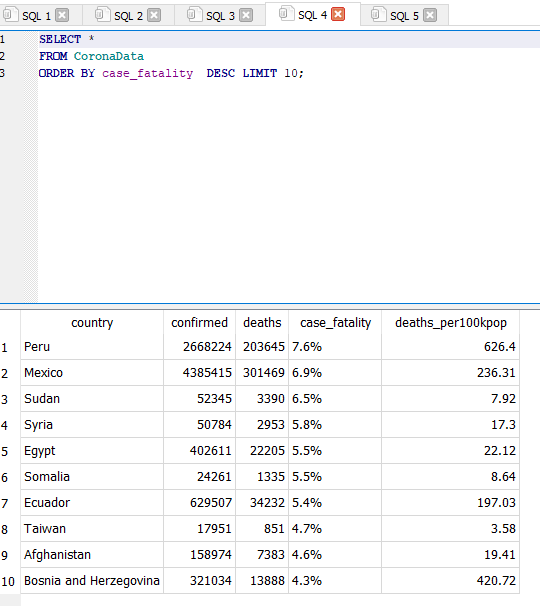Click the SQL 5 document icon
This screenshot has height=606, width=540.
tap(378, 15)
